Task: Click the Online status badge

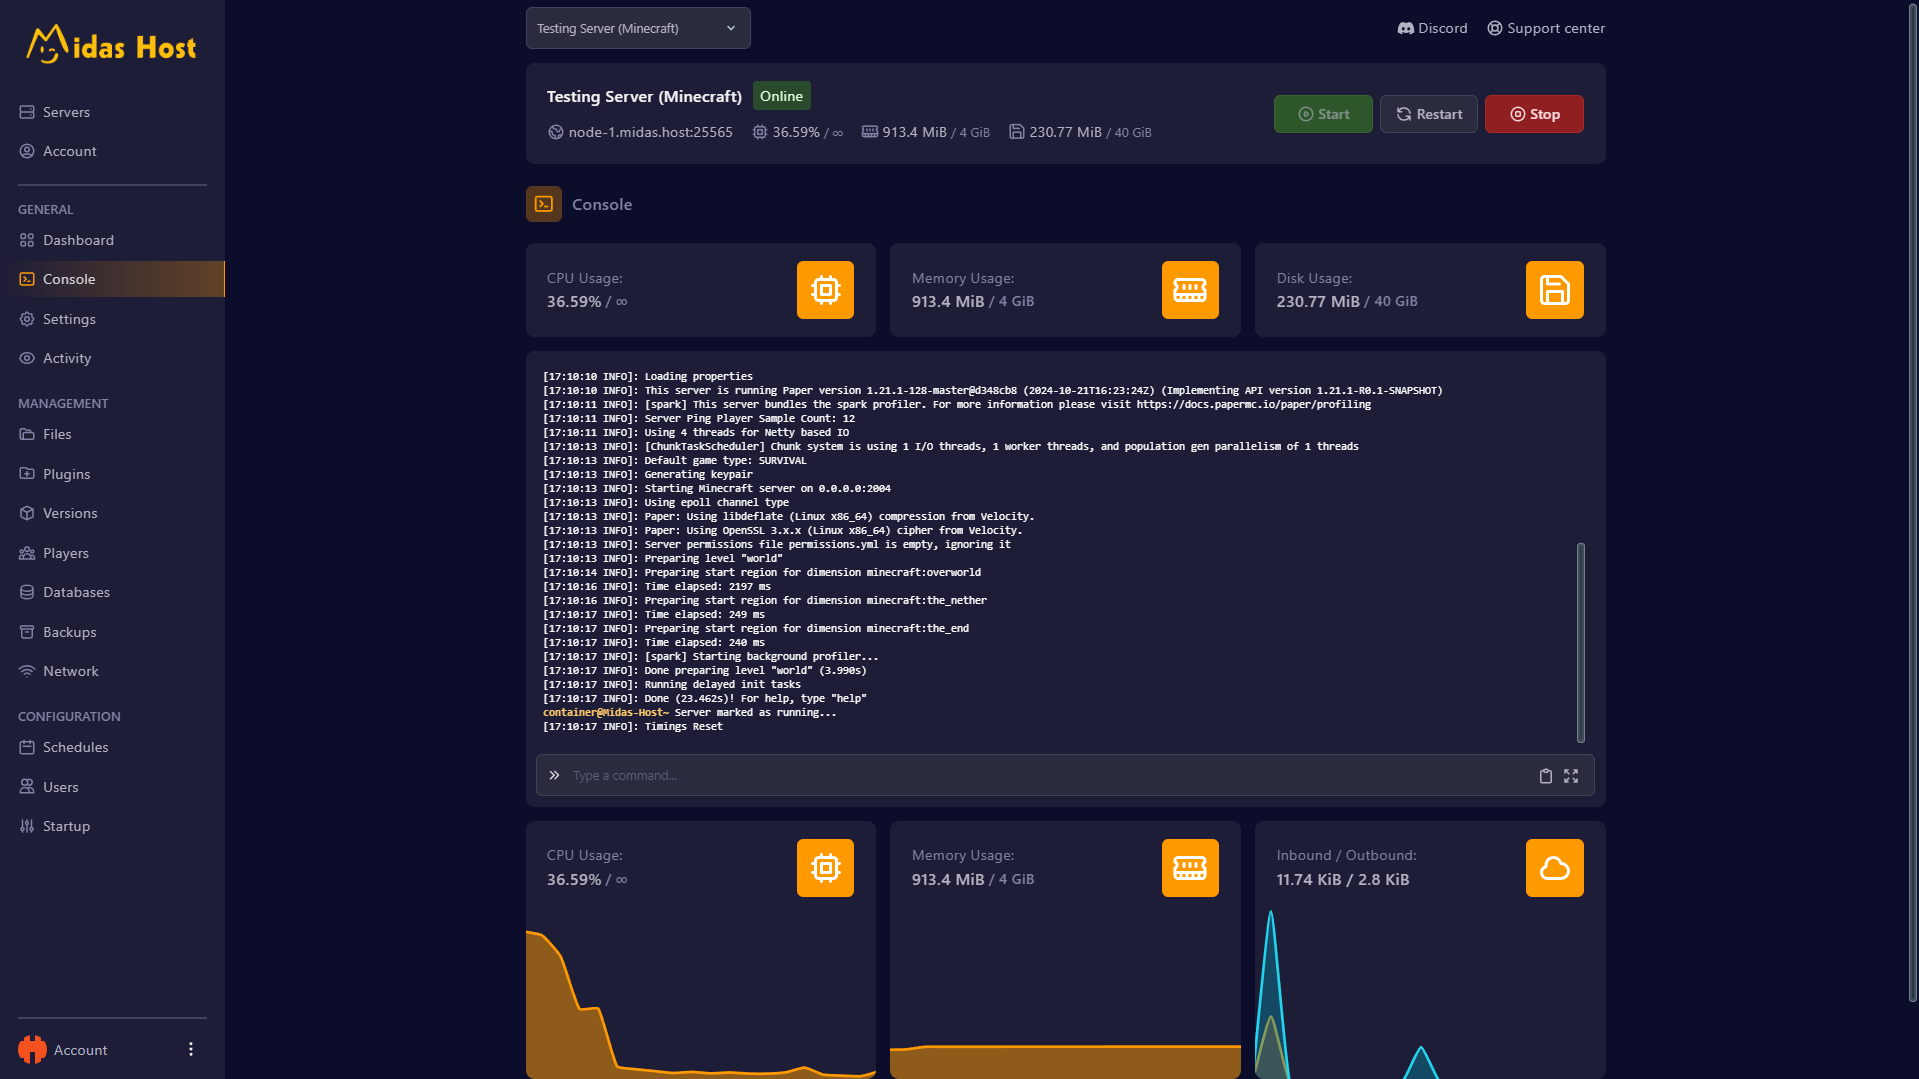Action: click(x=781, y=96)
